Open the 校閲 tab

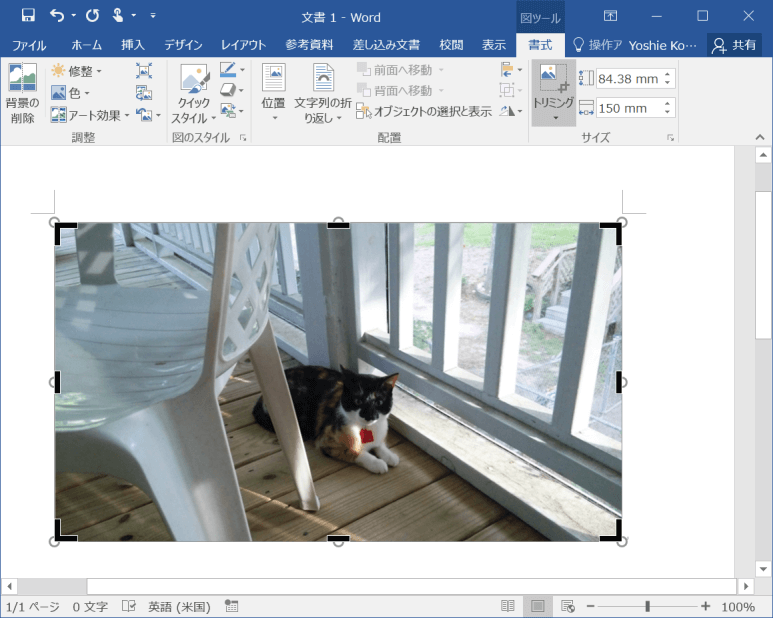point(451,45)
